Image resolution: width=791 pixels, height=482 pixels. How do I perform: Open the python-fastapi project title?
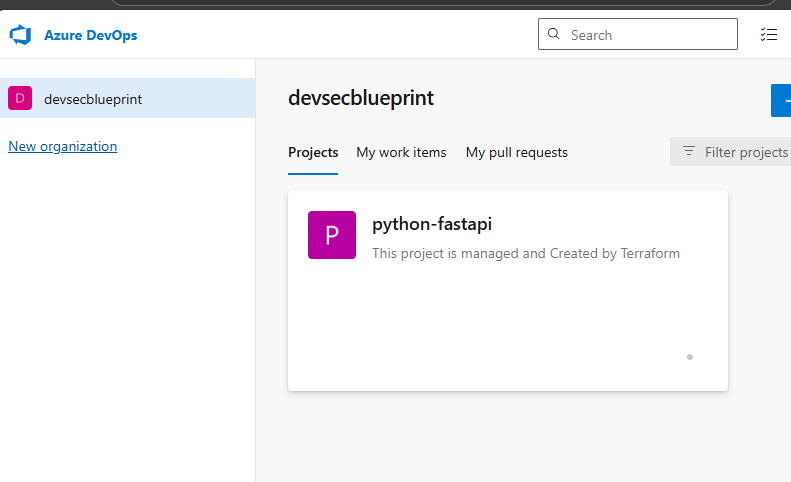tap(431, 224)
